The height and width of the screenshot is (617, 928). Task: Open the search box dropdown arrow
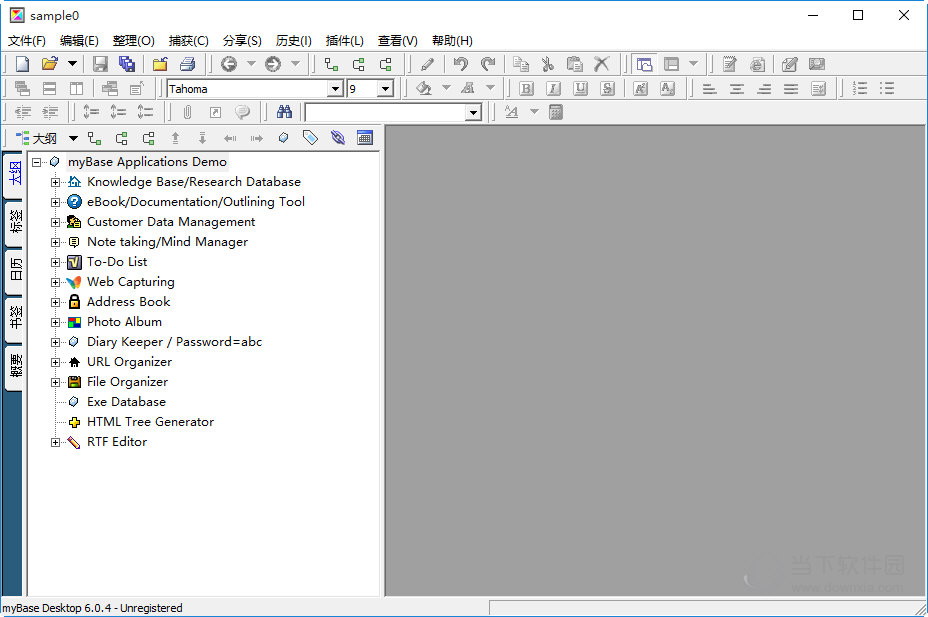473,112
